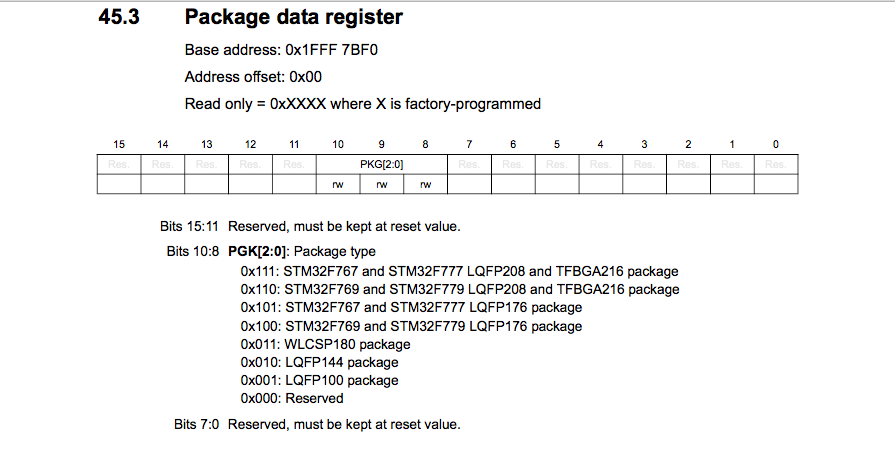The image size is (895, 470).
Task: Click the "Bits 7:0 Reserved" description line
Action: [317, 424]
